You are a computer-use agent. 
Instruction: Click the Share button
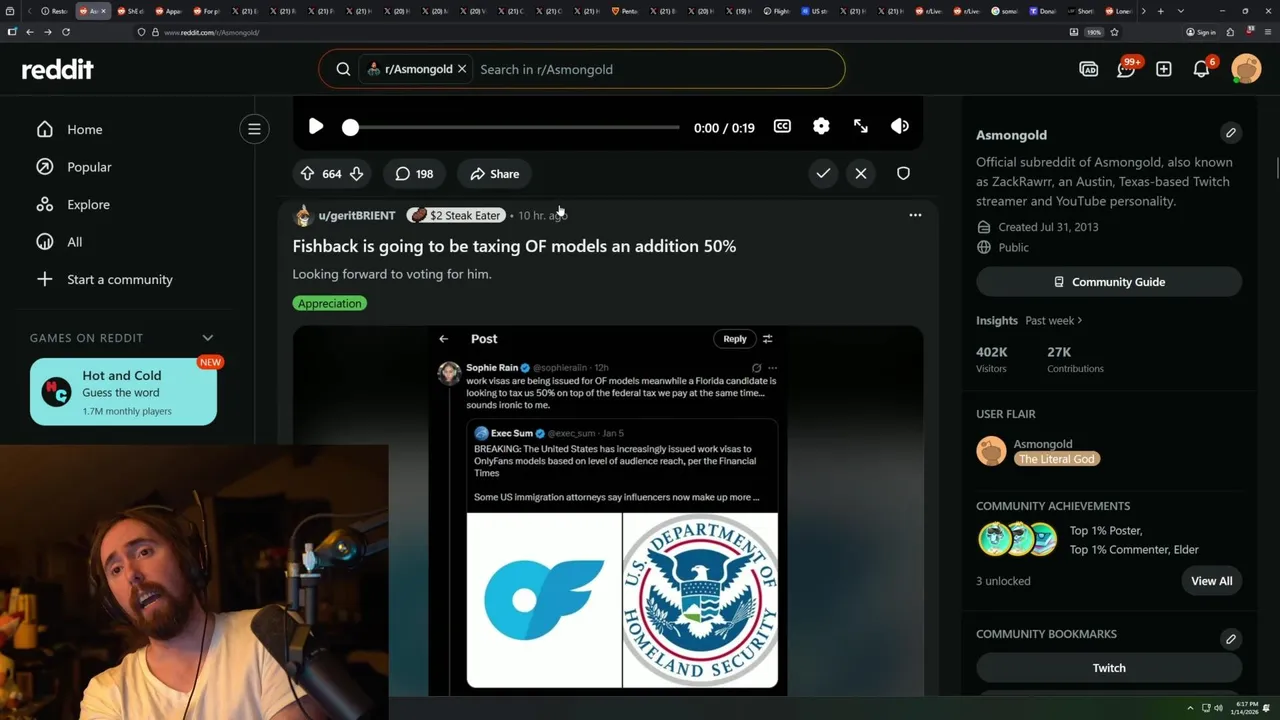tap(495, 174)
